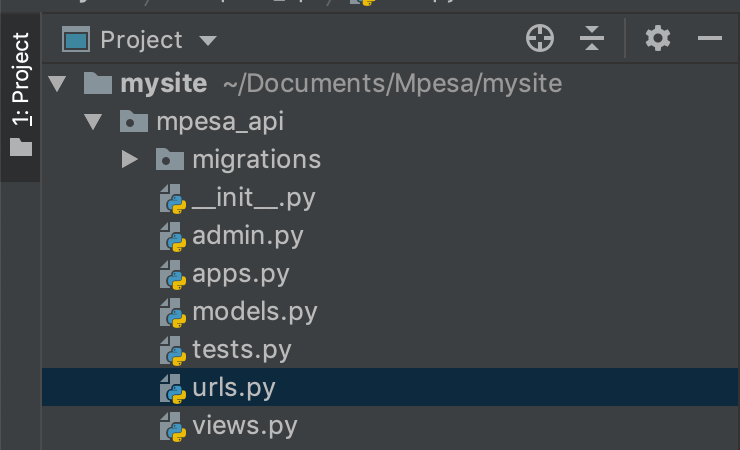
Task: Select the admin.py file name
Action: [x=248, y=236]
